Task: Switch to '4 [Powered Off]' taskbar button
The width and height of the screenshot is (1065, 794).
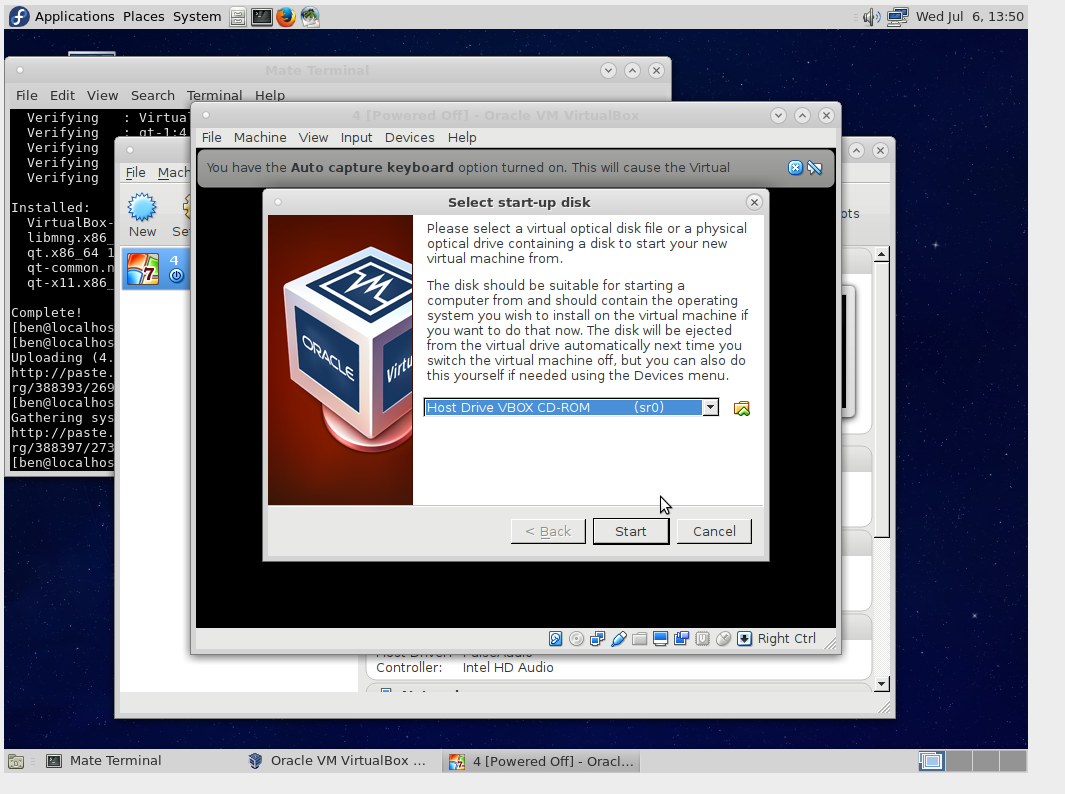Action: pyautogui.click(x=542, y=761)
